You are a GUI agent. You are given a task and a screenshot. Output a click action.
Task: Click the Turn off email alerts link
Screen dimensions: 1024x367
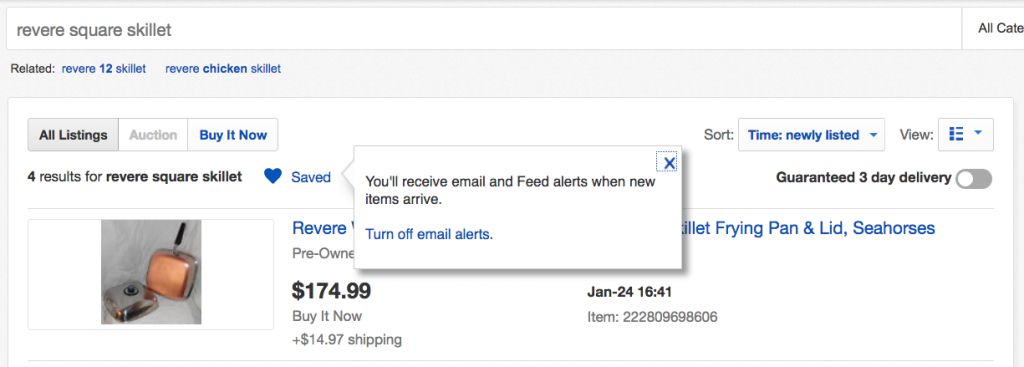[x=429, y=234]
